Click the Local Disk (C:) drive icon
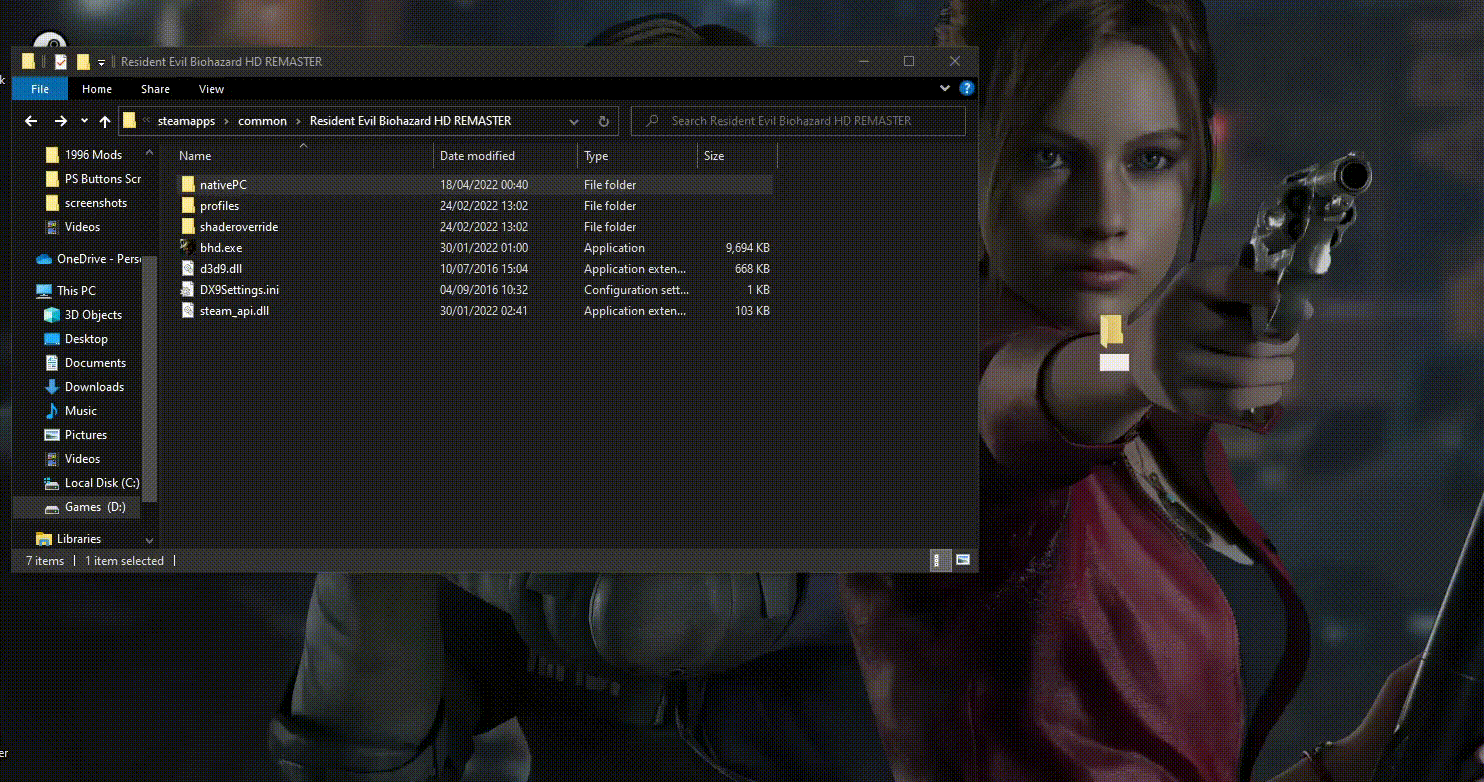 [x=53, y=483]
